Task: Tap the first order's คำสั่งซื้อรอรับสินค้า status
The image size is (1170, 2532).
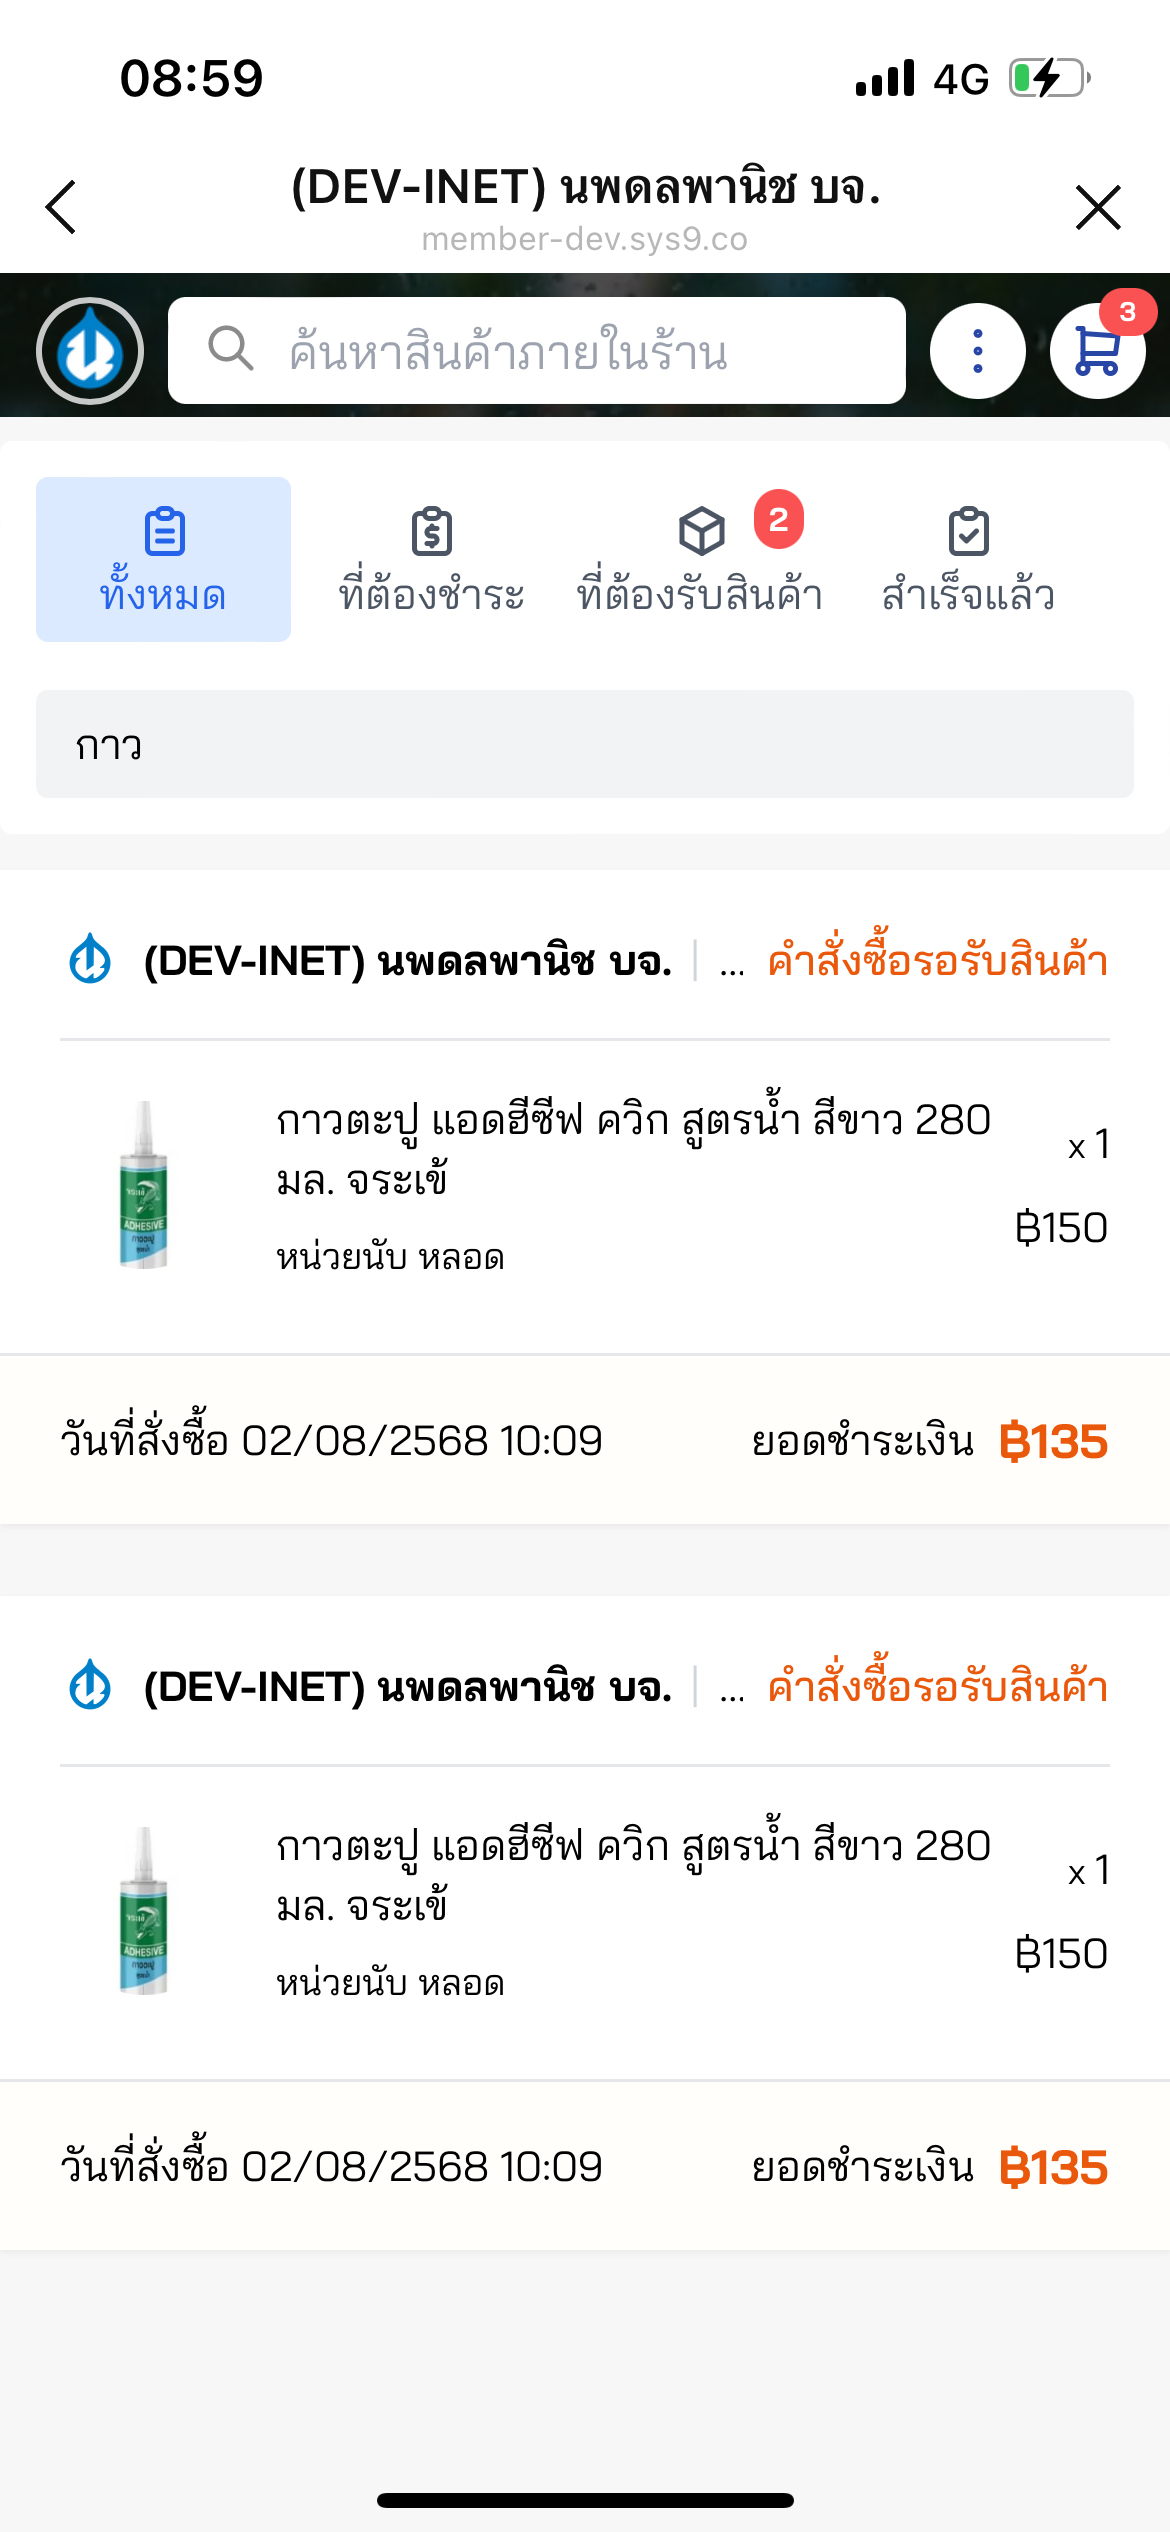Action: (937, 961)
